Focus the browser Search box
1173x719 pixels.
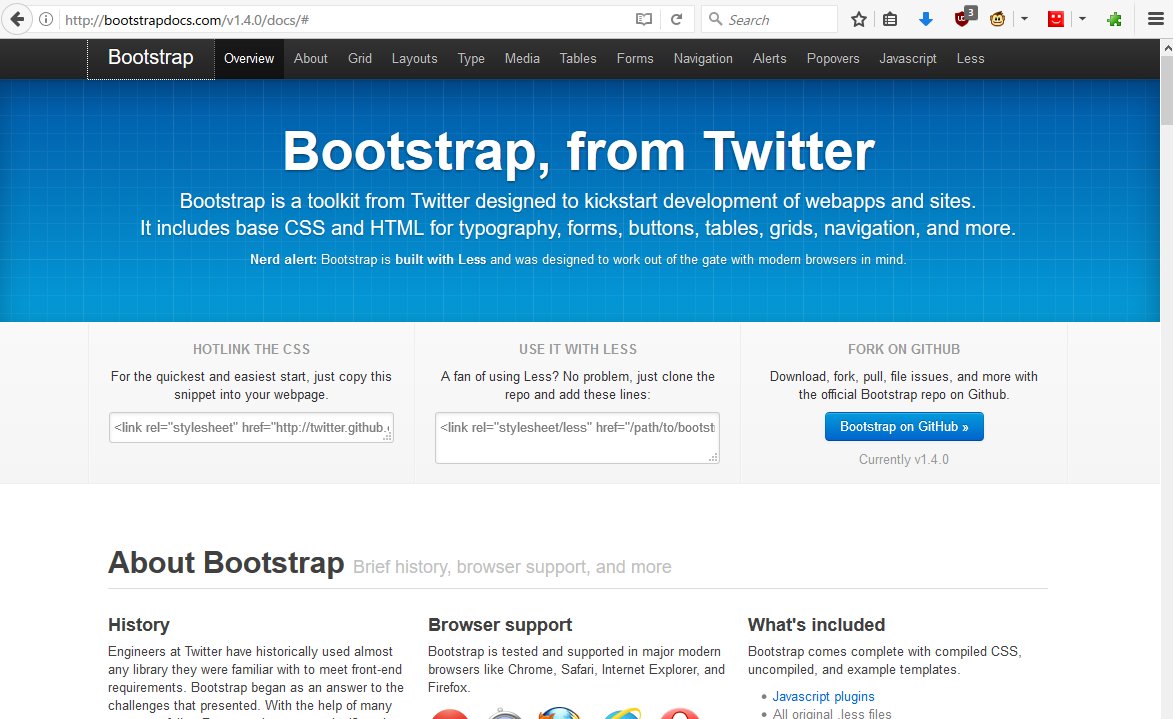pyautogui.click(x=769, y=19)
